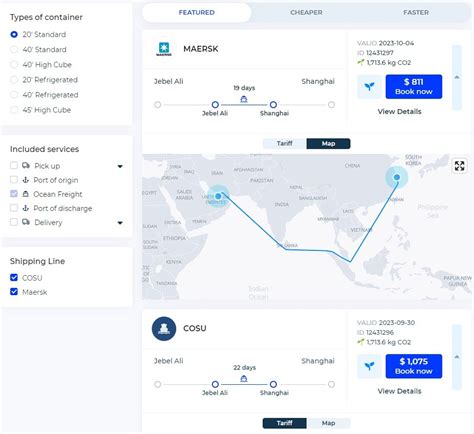
Task: Click Shanghai marker on map
Action: coord(397,177)
